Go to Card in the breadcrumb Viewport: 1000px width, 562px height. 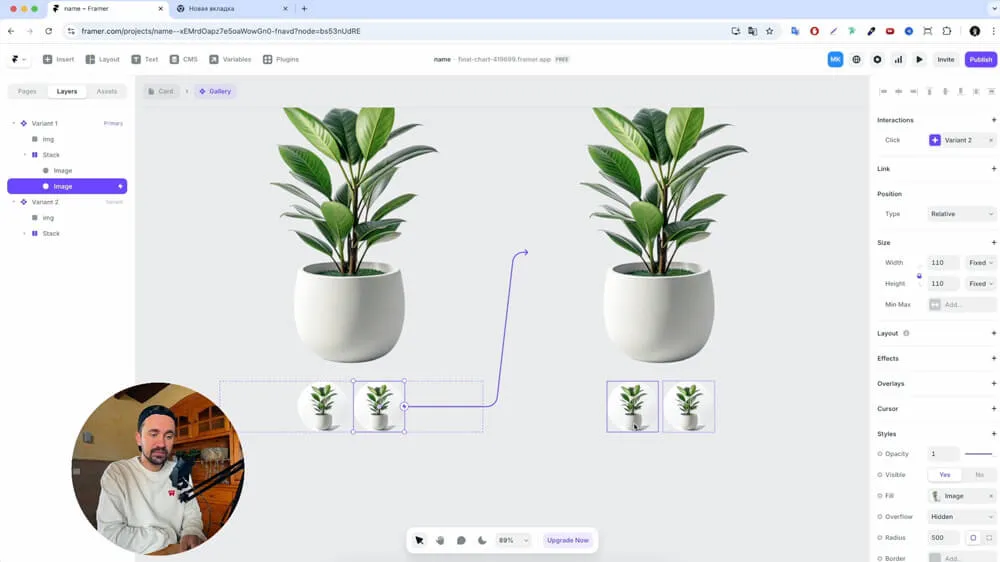161,91
